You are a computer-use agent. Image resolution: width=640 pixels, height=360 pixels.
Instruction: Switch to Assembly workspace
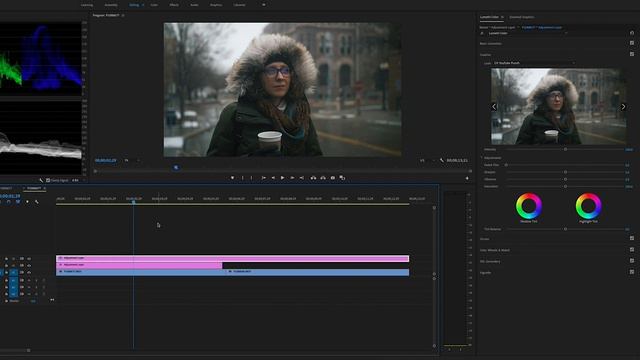tap(111, 5)
